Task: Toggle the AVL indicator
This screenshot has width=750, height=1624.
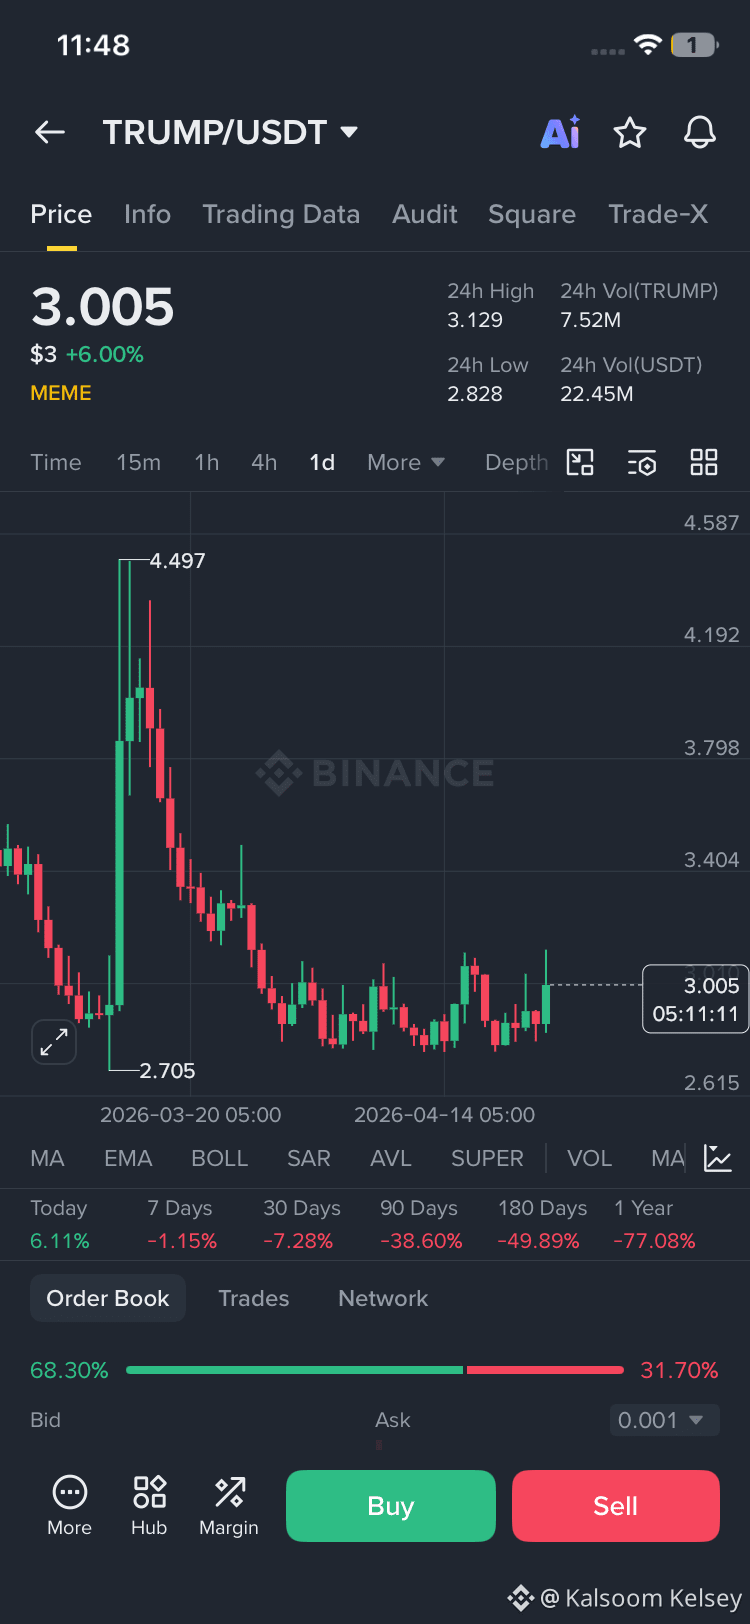Action: click(x=390, y=1158)
